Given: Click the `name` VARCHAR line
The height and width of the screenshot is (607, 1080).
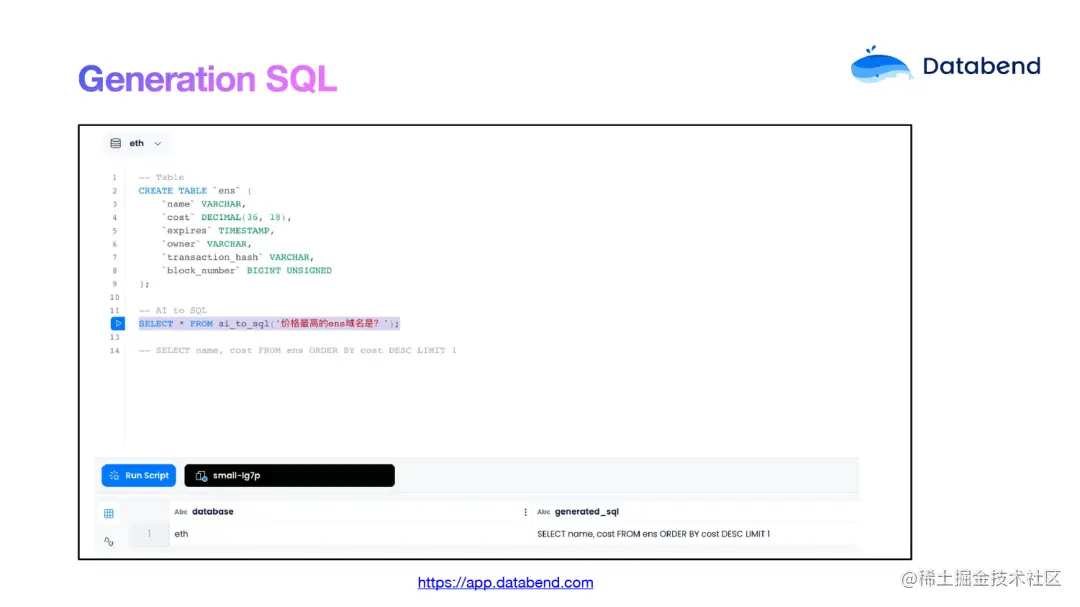Looking at the screenshot, I should point(204,204).
